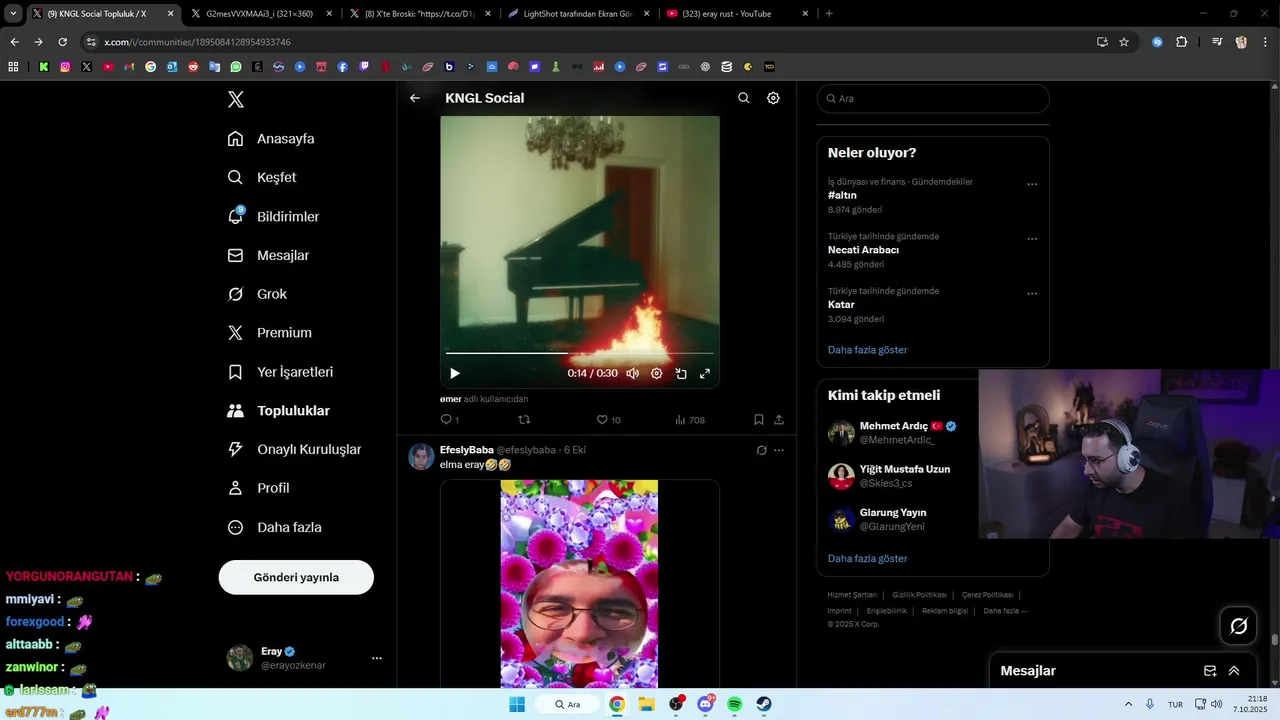Image resolution: width=1280 pixels, height=720 pixels.
Task: Open floating Grok button
Action: [1238, 626]
